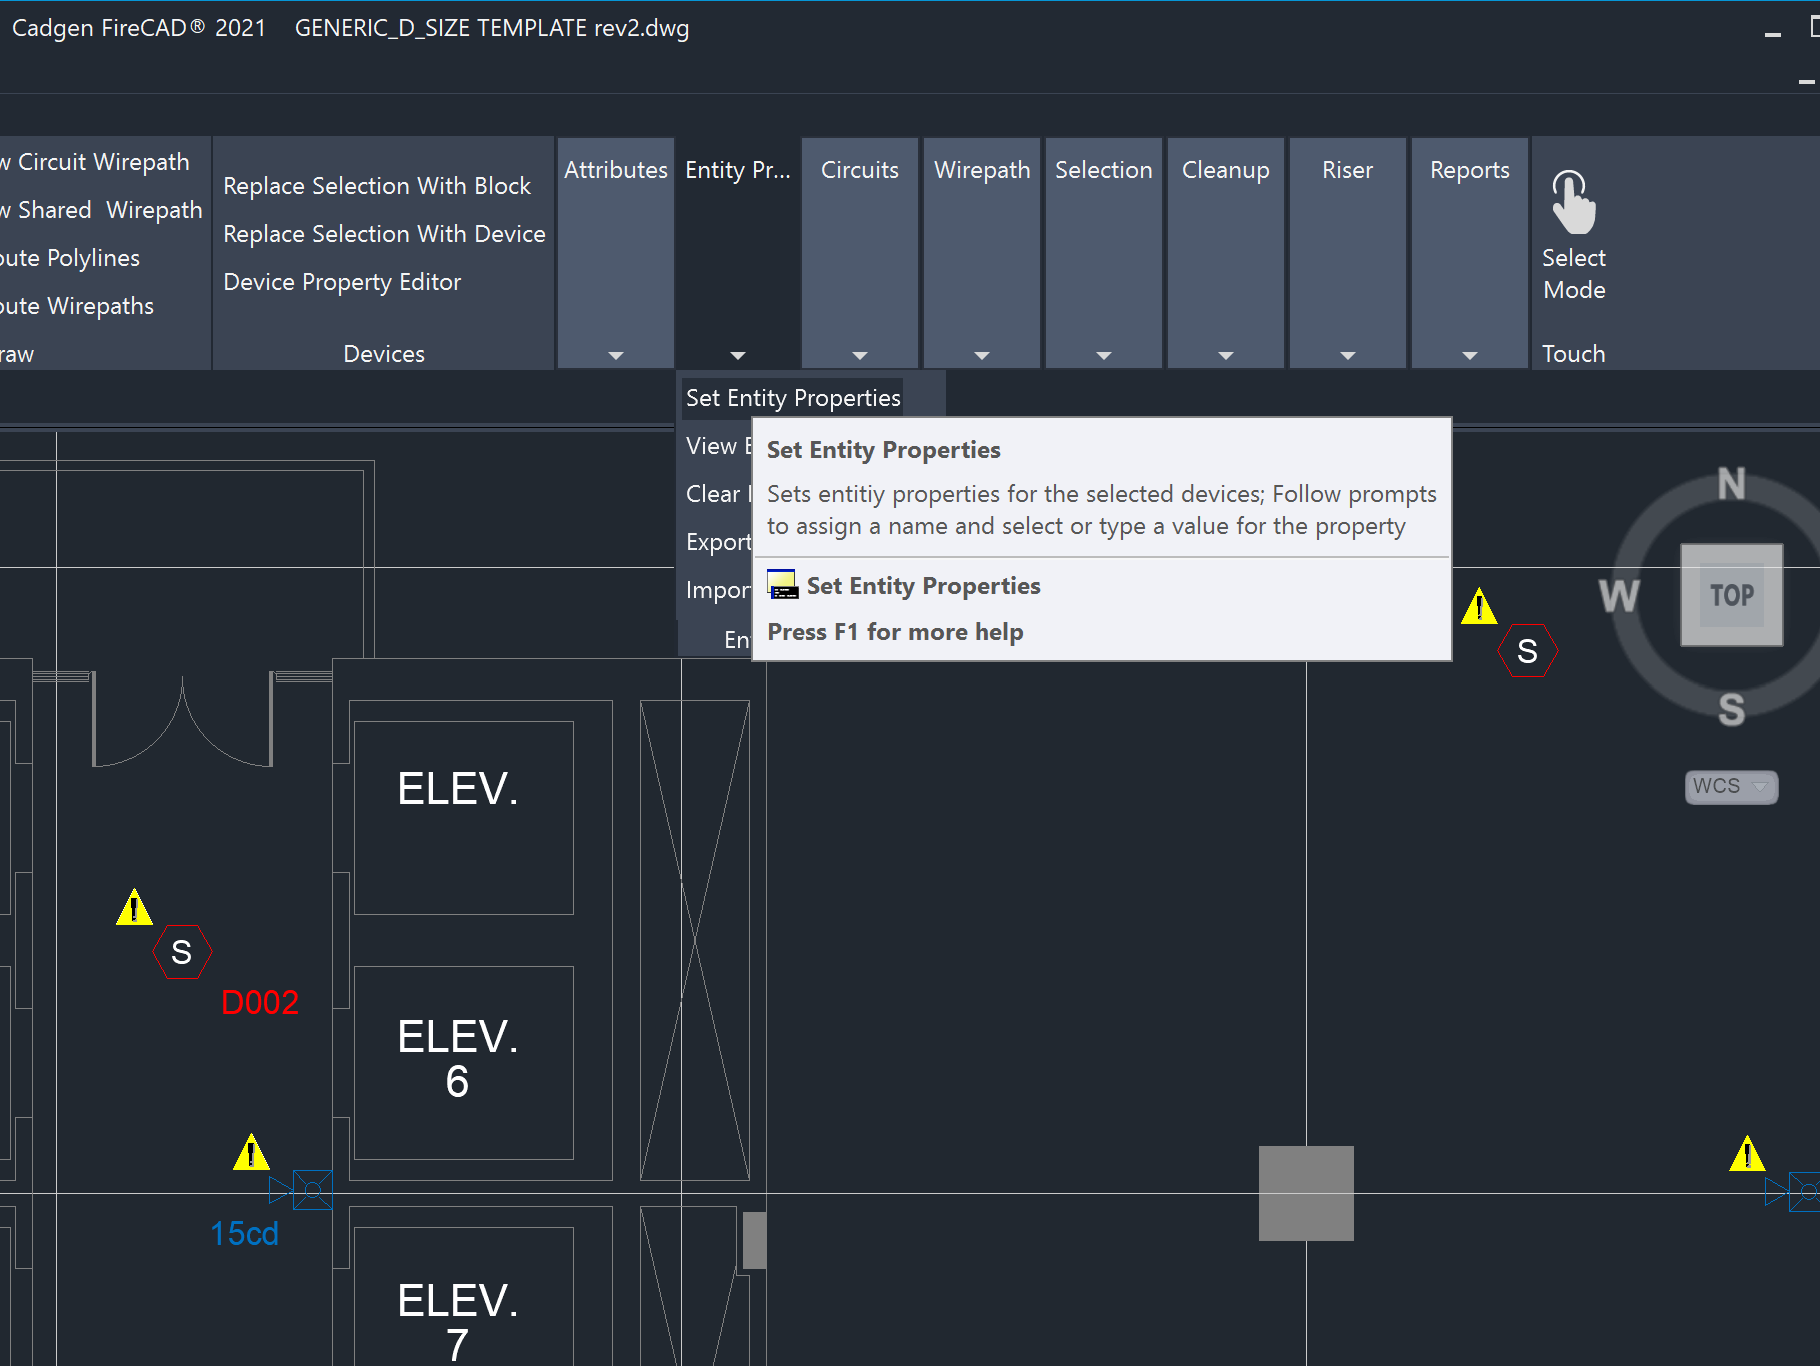Choose the Export entity menu entry
Viewport: 1820px width, 1366px height.
pyautogui.click(x=718, y=542)
